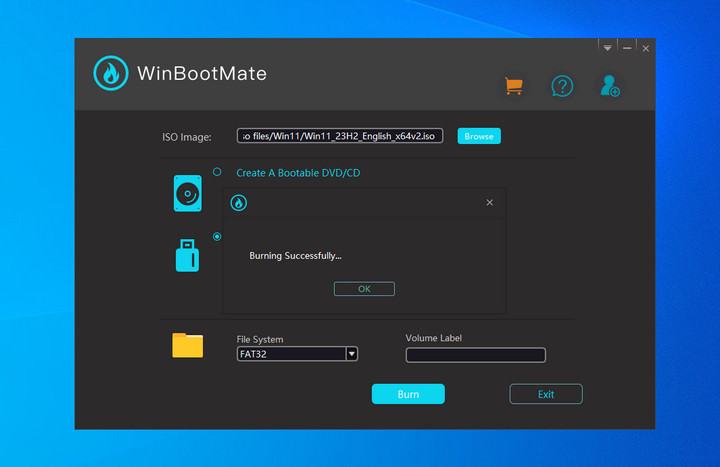Click the flame icon in the dialog
The height and width of the screenshot is (467, 720).
(x=238, y=203)
